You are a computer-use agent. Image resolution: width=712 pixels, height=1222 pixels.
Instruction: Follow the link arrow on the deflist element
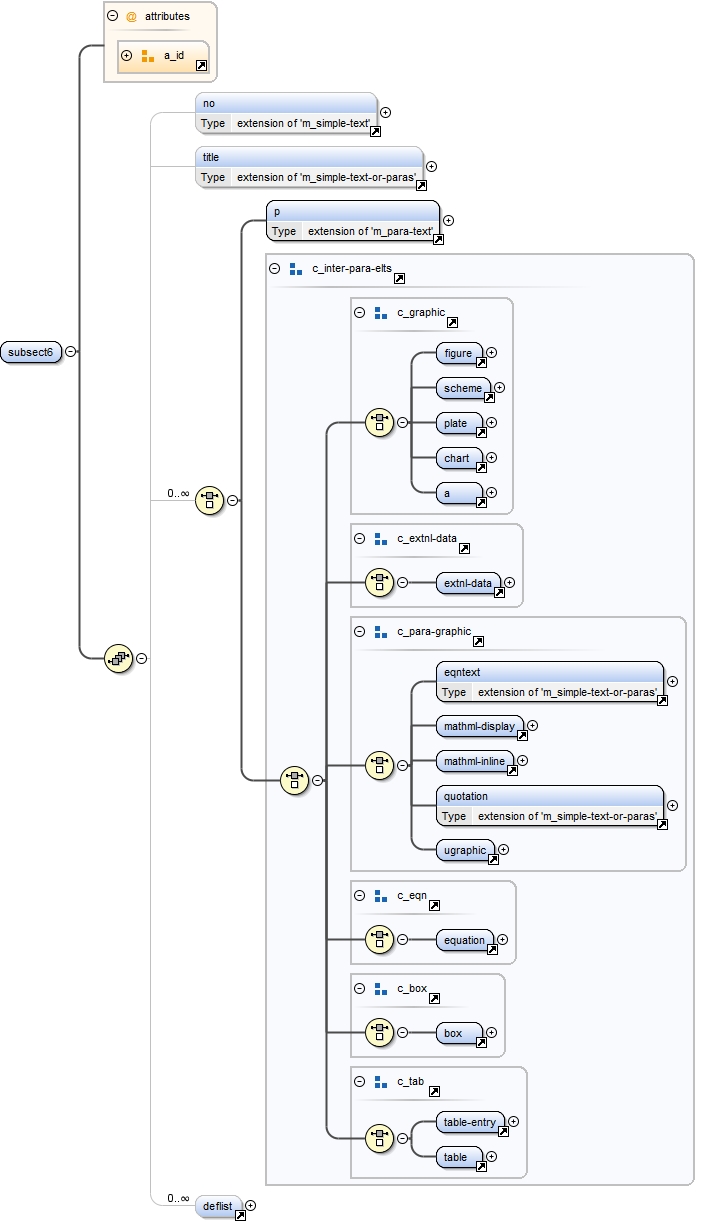pos(240,1216)
